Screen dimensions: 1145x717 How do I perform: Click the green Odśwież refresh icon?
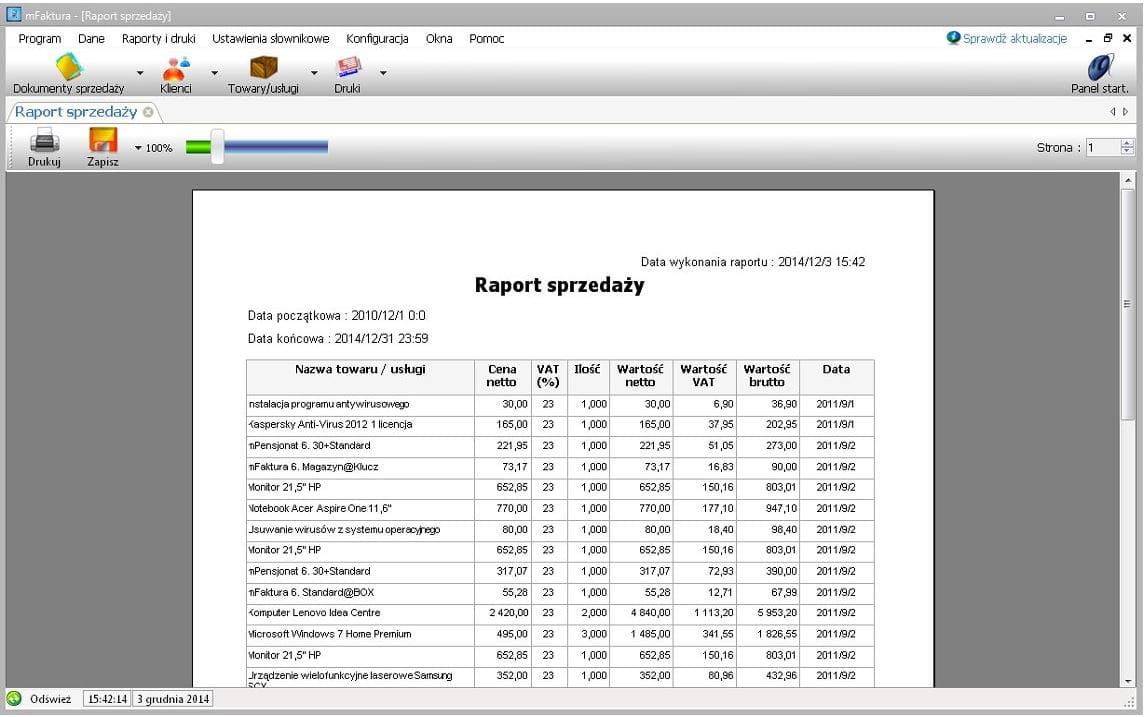pyautogui.click(x=14, y=699)
